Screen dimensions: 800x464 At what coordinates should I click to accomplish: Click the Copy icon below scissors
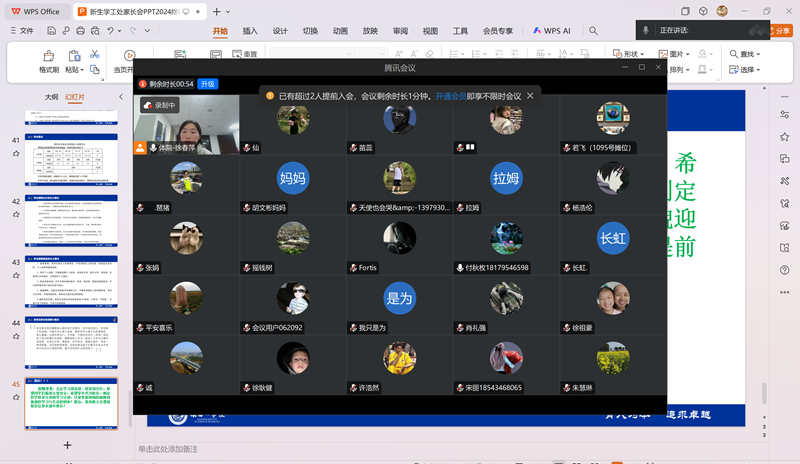95,69
